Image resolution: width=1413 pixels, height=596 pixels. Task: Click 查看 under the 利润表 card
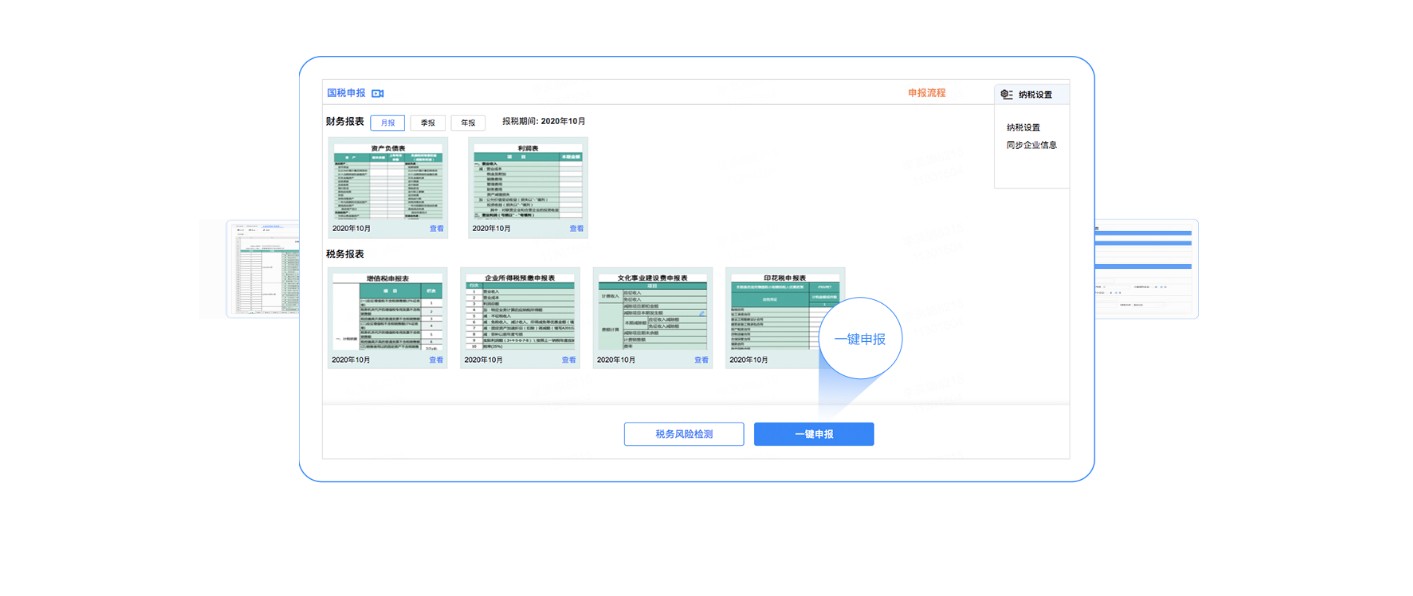576,229
